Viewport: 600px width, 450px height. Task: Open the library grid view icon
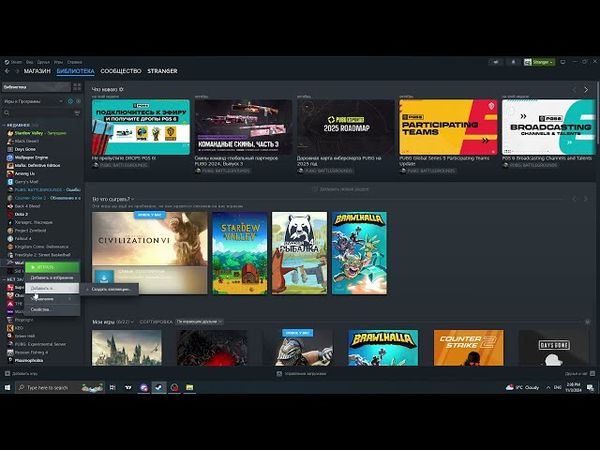[77, 87]
